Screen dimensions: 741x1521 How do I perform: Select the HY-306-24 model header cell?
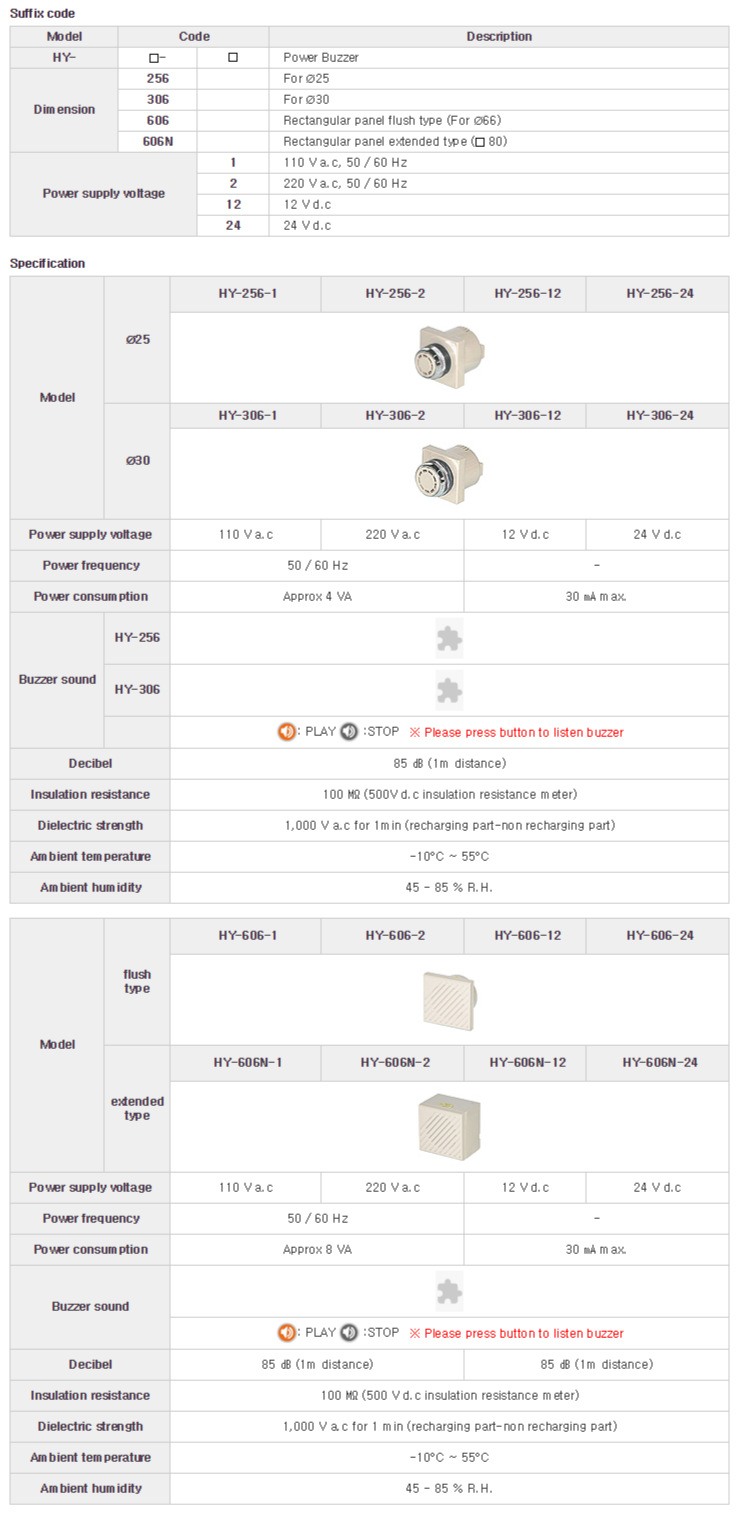coord(658,415)
